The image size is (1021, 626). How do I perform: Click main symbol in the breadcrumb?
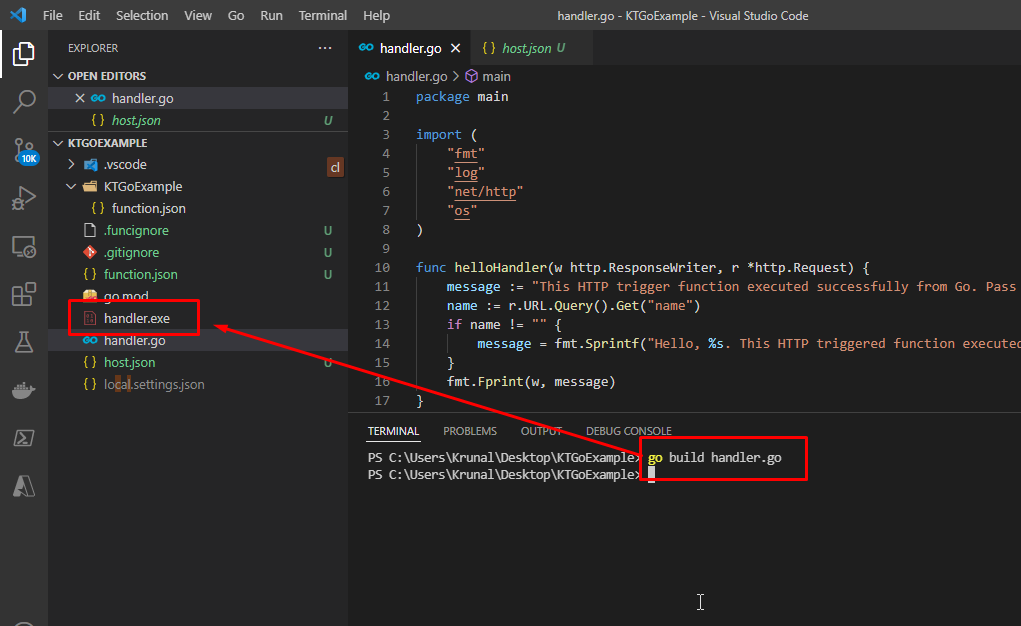click(496, 76)
